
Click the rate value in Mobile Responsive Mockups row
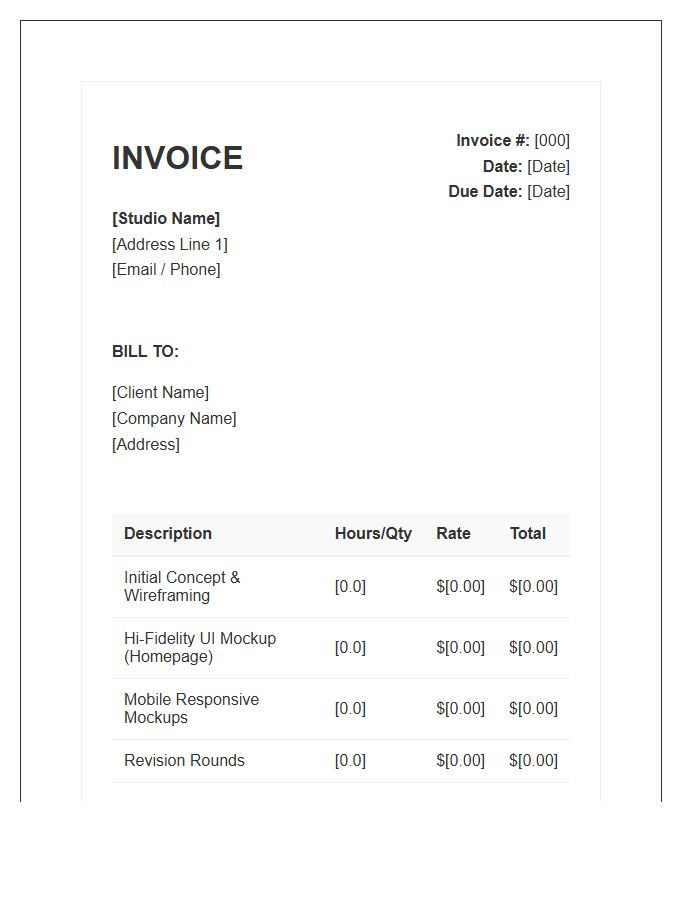[x=461, y=708]
